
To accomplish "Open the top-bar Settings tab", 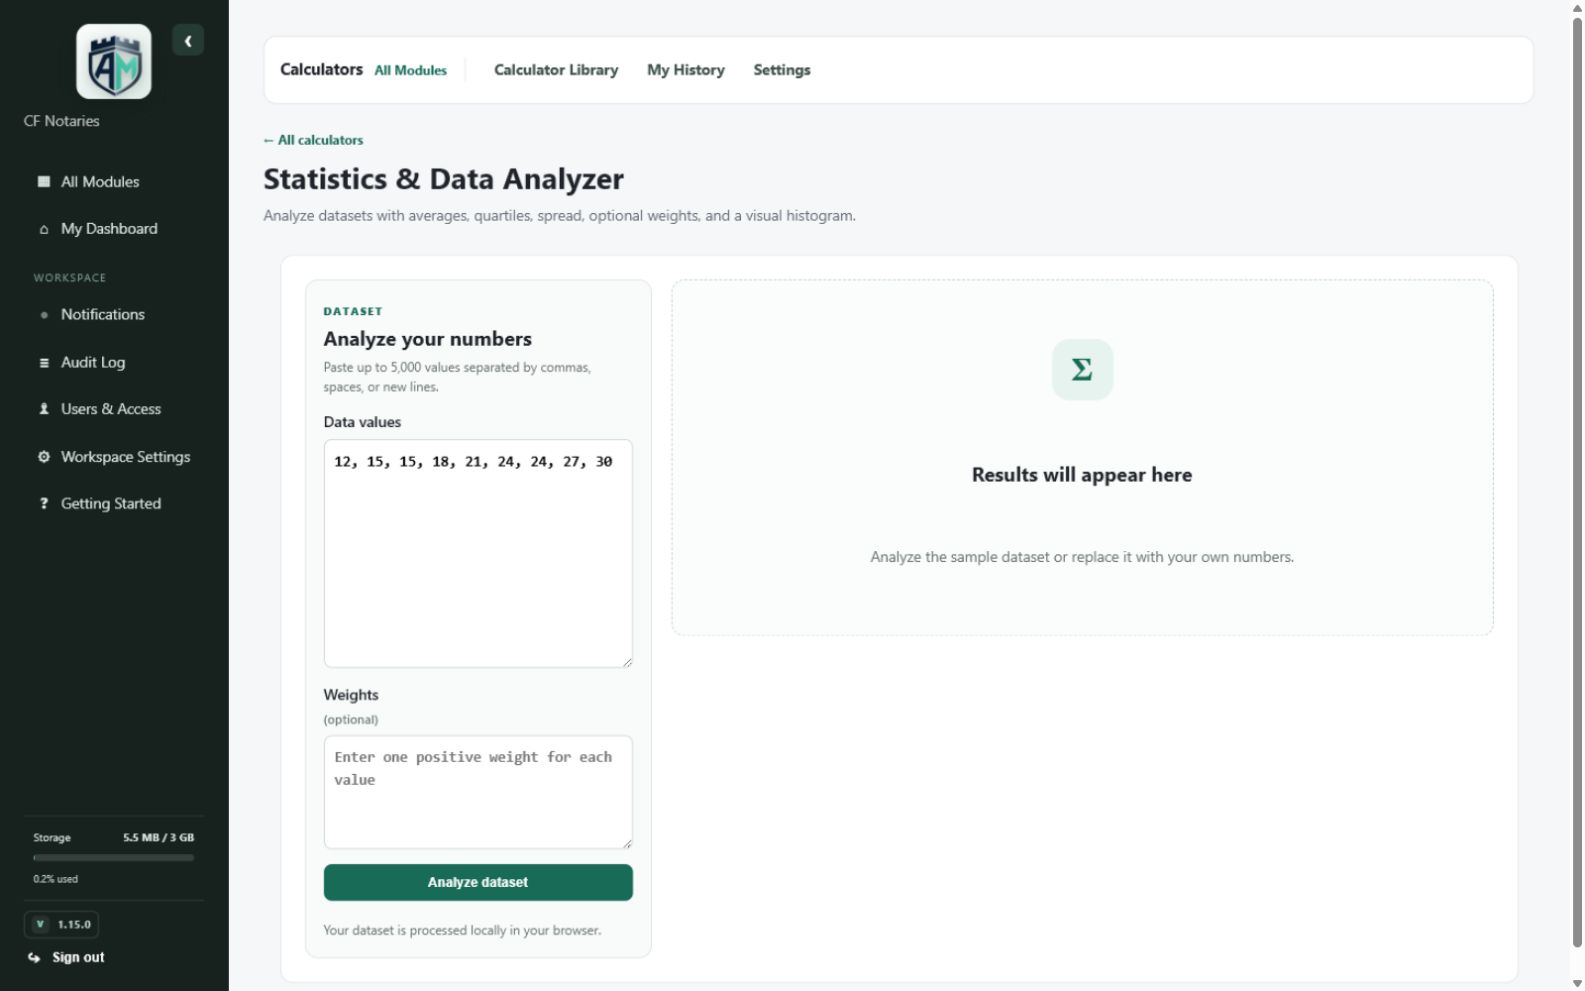I will tap(782, 70).
